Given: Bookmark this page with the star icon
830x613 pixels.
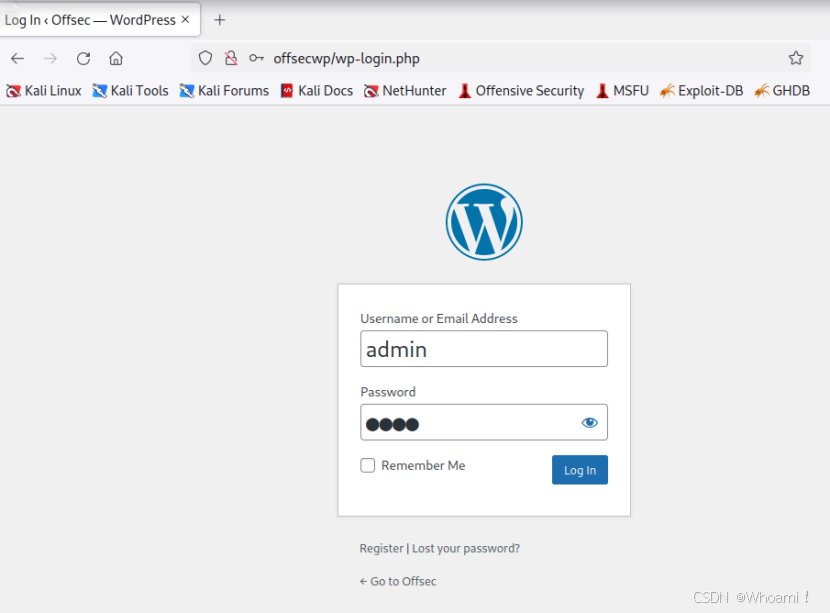Looking at the screenshot, I should (796, 58).
